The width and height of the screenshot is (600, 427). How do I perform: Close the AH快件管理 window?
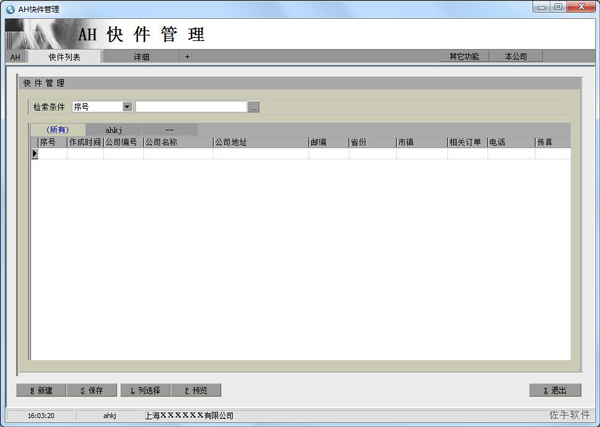pyautogui.click(x=580, y=7)
